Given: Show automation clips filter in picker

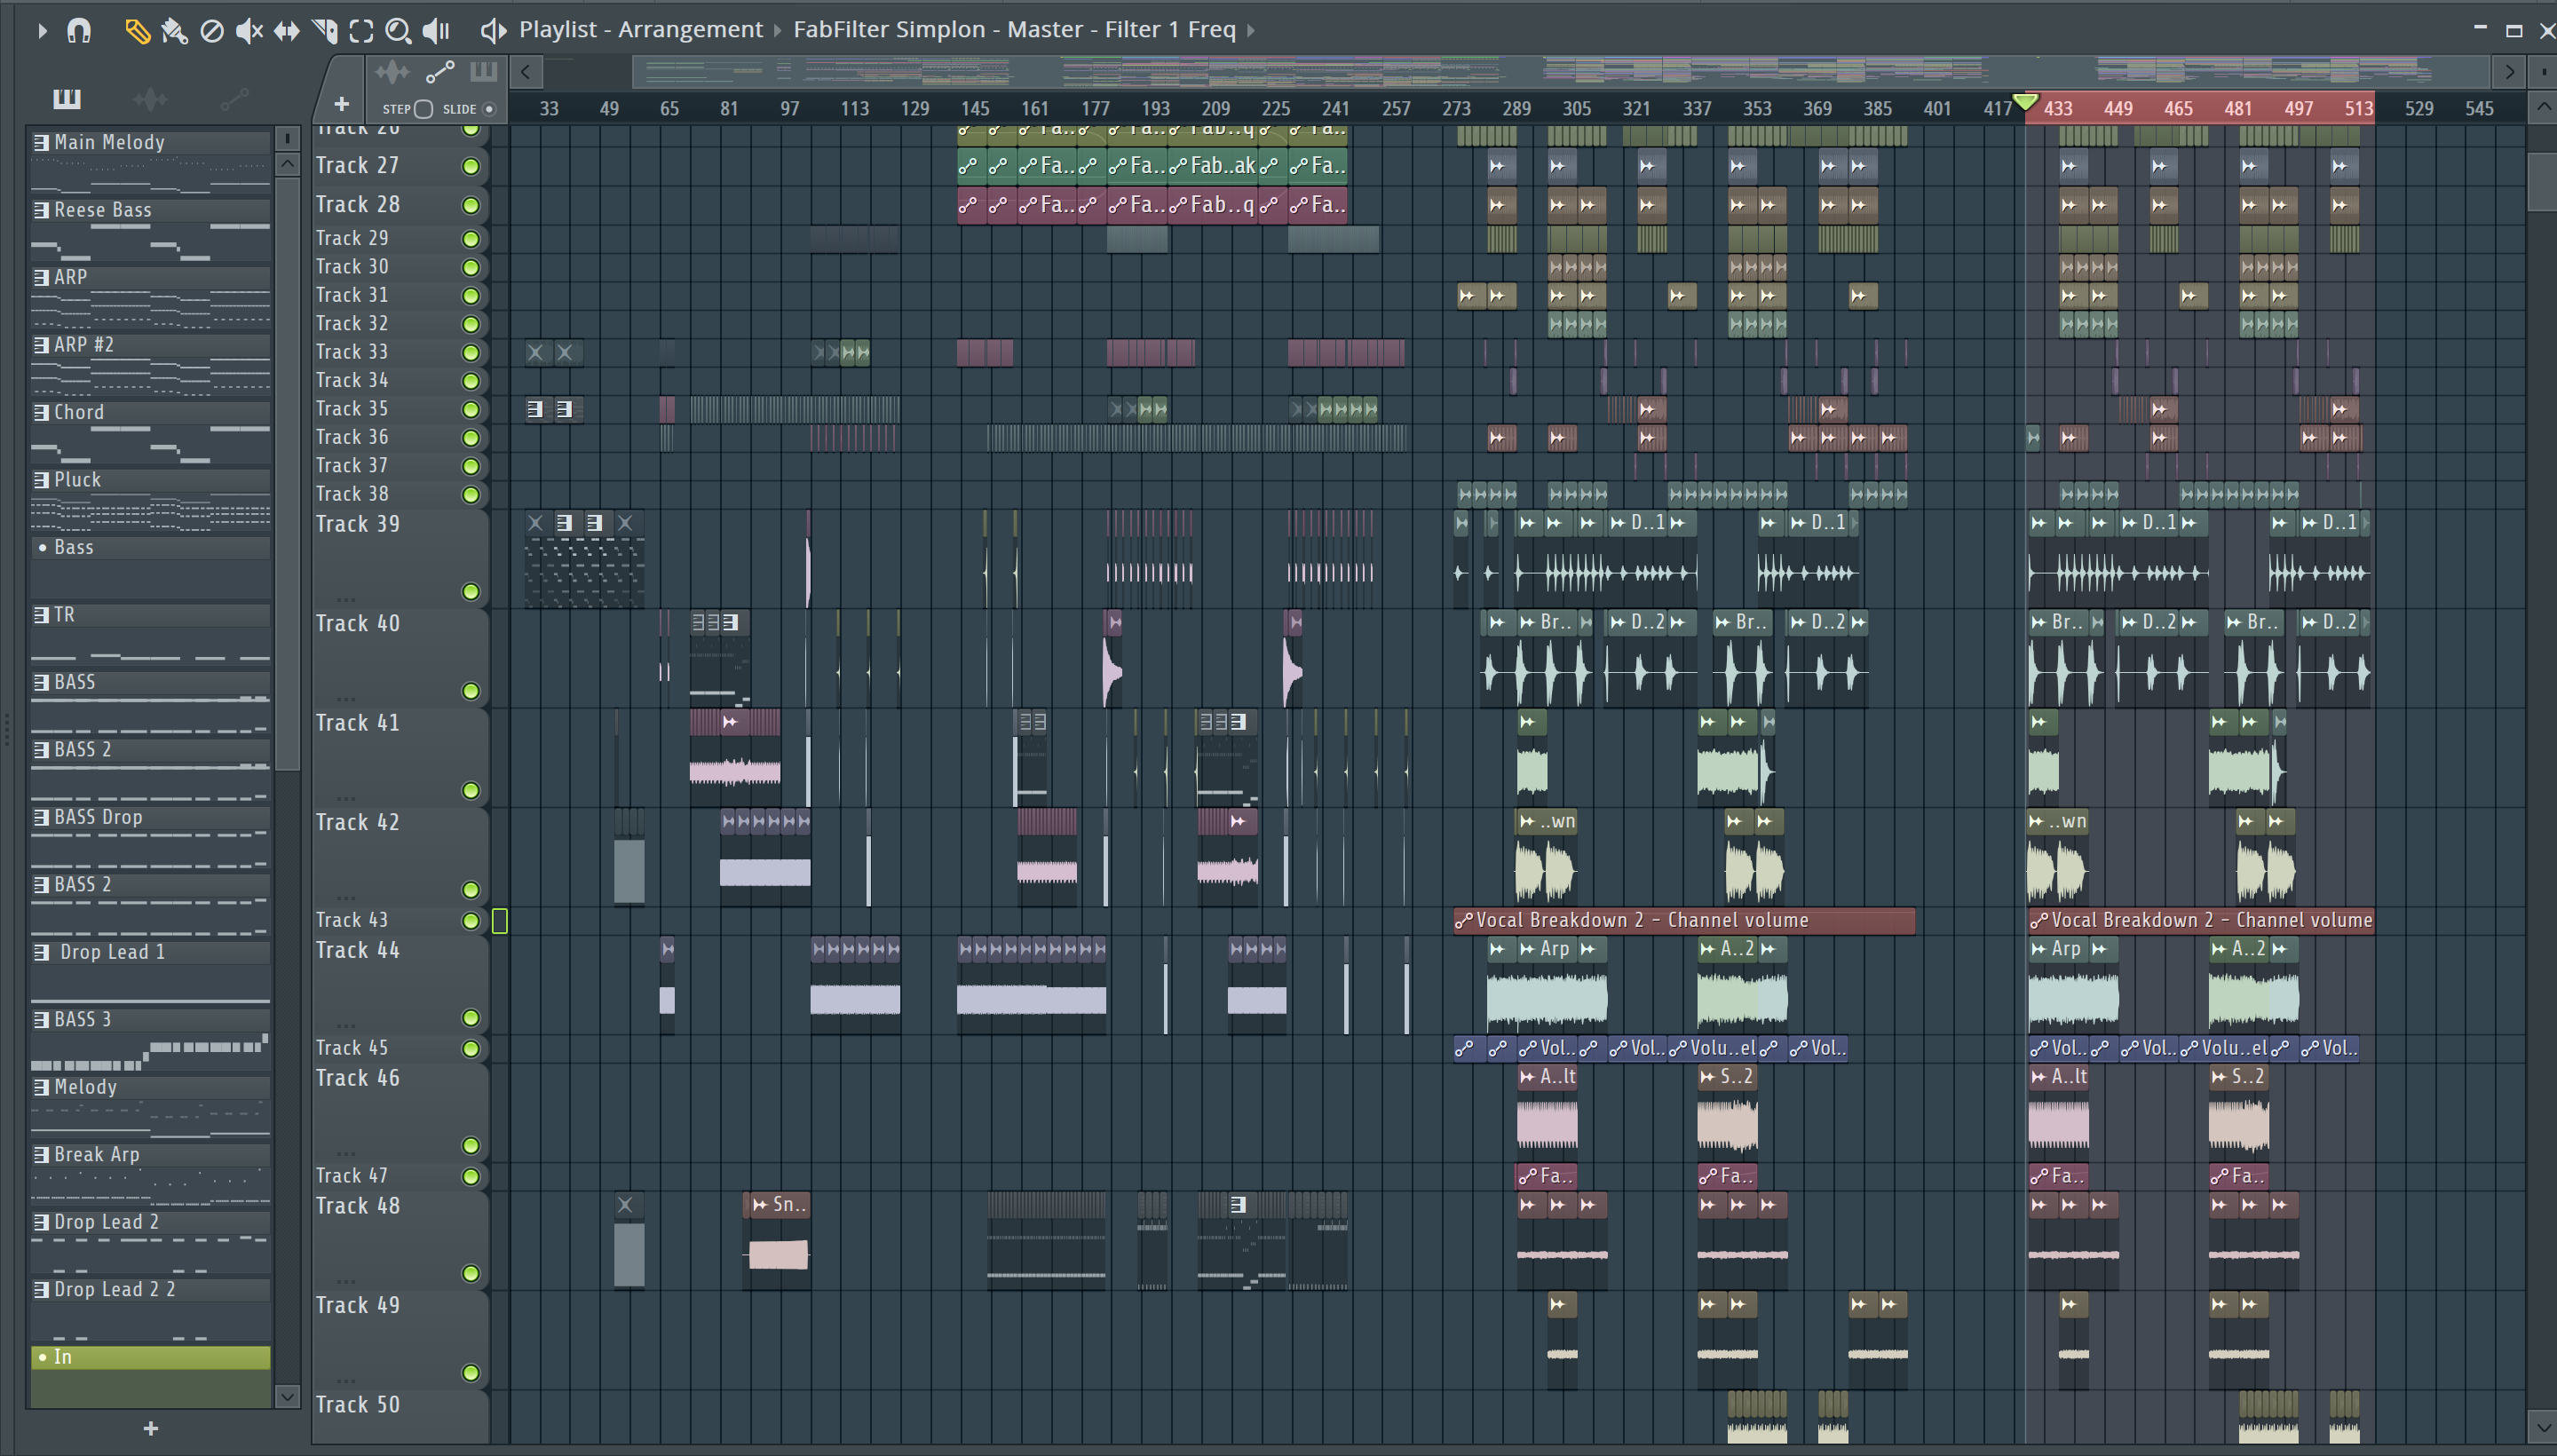Looking at the screenshot, I should tap(234, 98).
